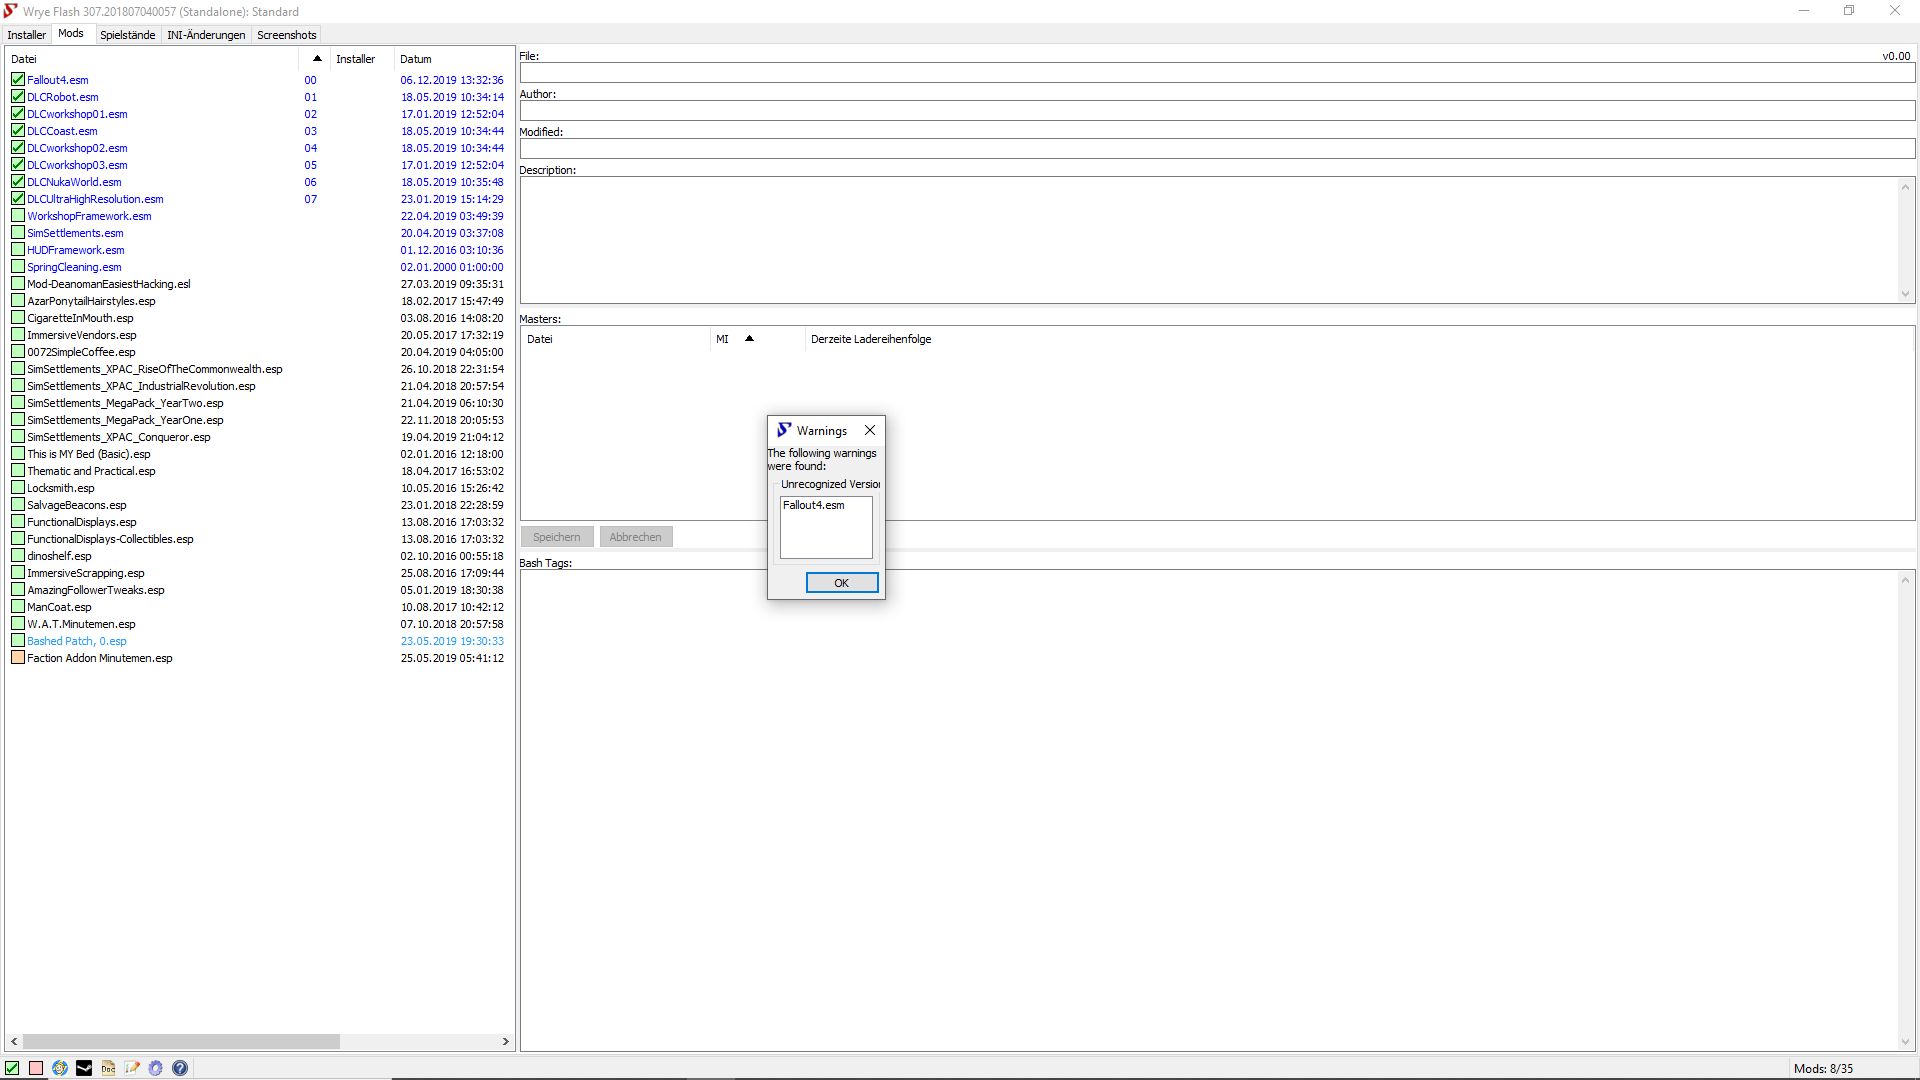Open the mod checker notepad icon
Viewport: 1920px width, 1080px height.
pos(132,1068)
